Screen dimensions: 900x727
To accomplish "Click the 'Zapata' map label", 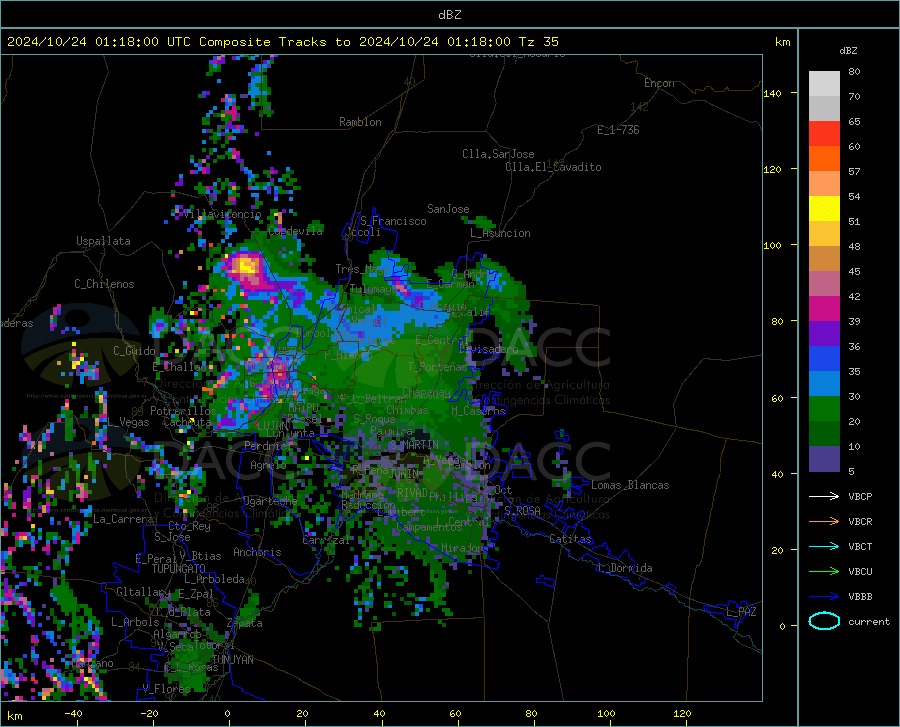I will click(x=245, y=623).
